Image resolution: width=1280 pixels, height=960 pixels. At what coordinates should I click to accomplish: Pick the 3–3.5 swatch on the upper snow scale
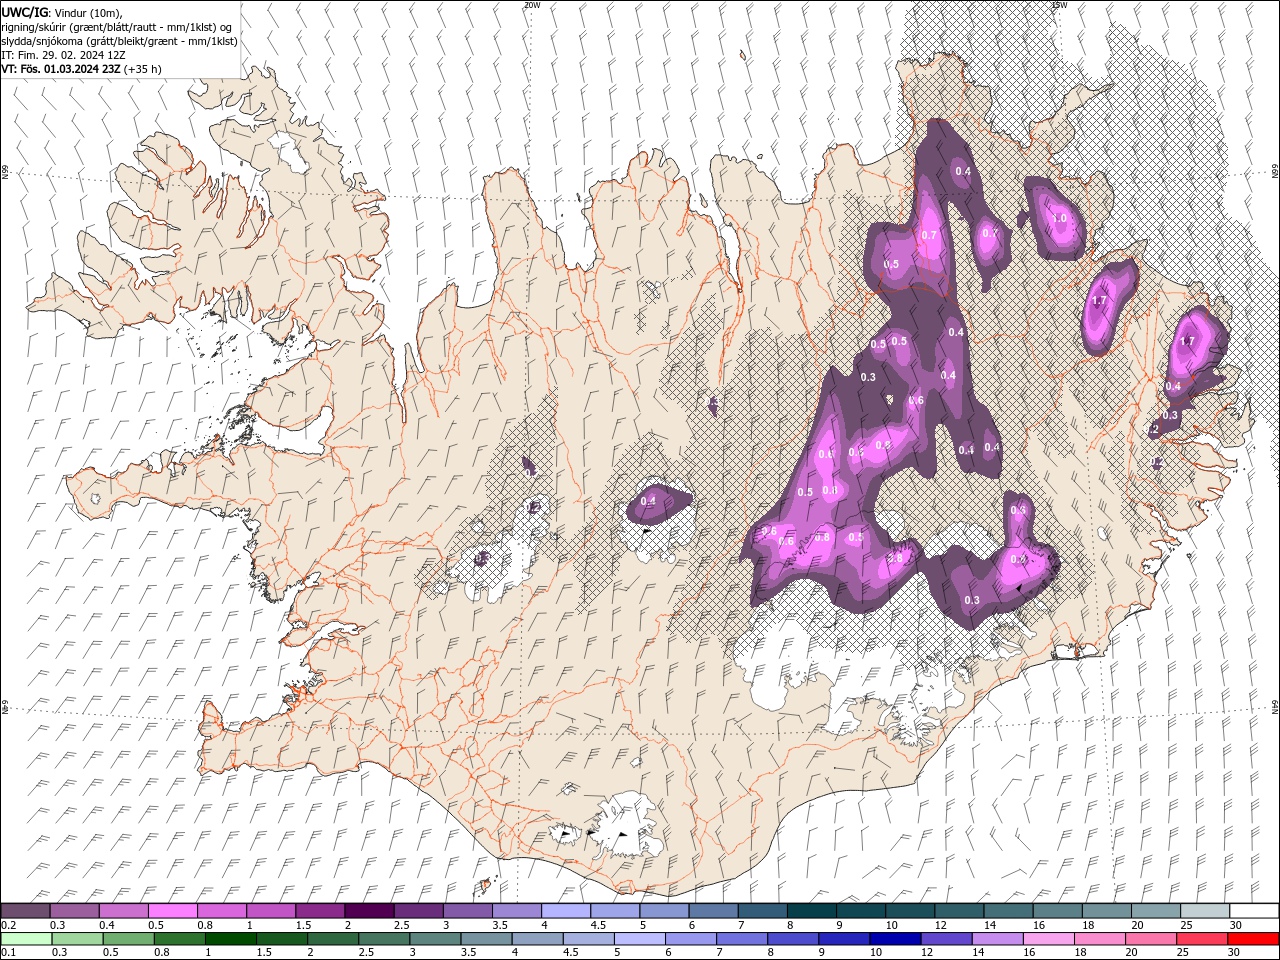(x=468, y=911)
